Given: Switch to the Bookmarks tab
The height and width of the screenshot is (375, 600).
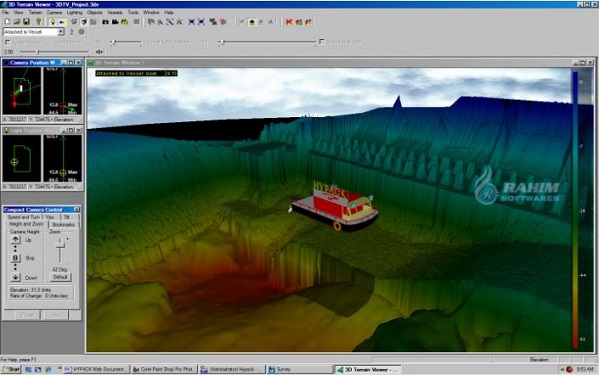Looking at the screenshot, I should [x=64, y=224].
